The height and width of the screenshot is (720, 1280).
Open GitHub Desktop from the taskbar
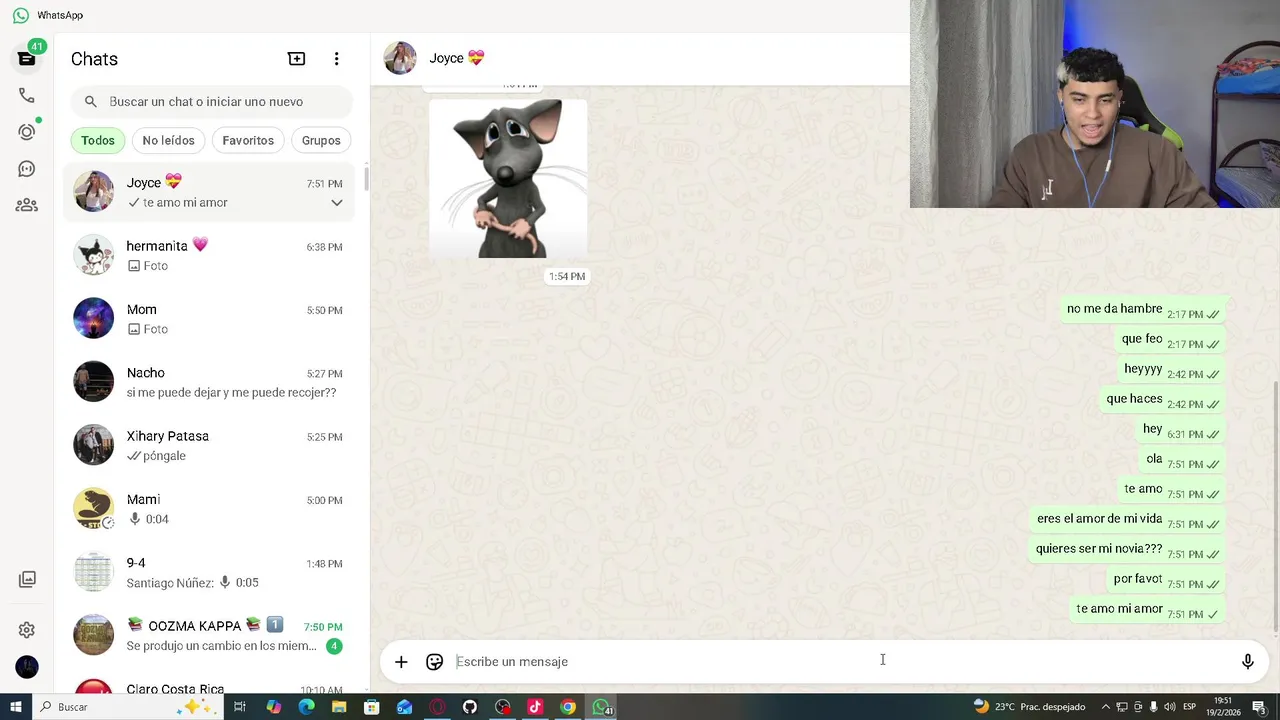[470, 707]
